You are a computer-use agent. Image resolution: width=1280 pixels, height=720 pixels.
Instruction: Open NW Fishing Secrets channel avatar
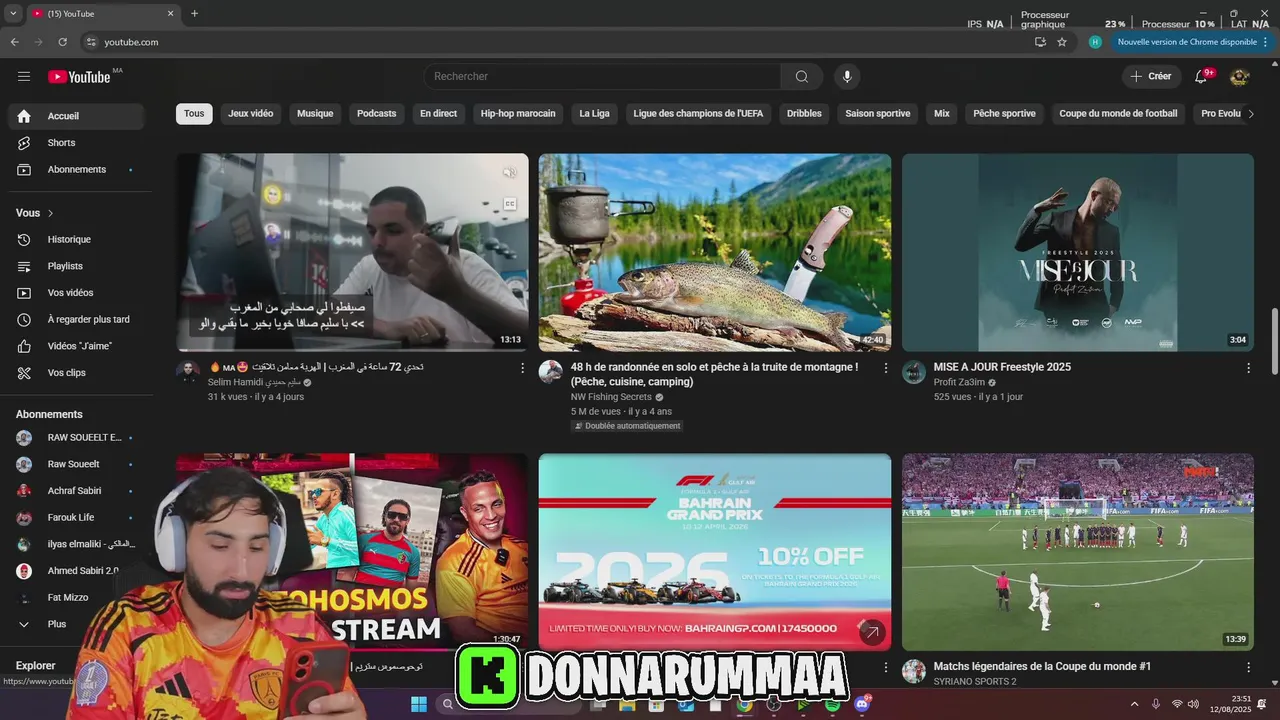(551, 372)
